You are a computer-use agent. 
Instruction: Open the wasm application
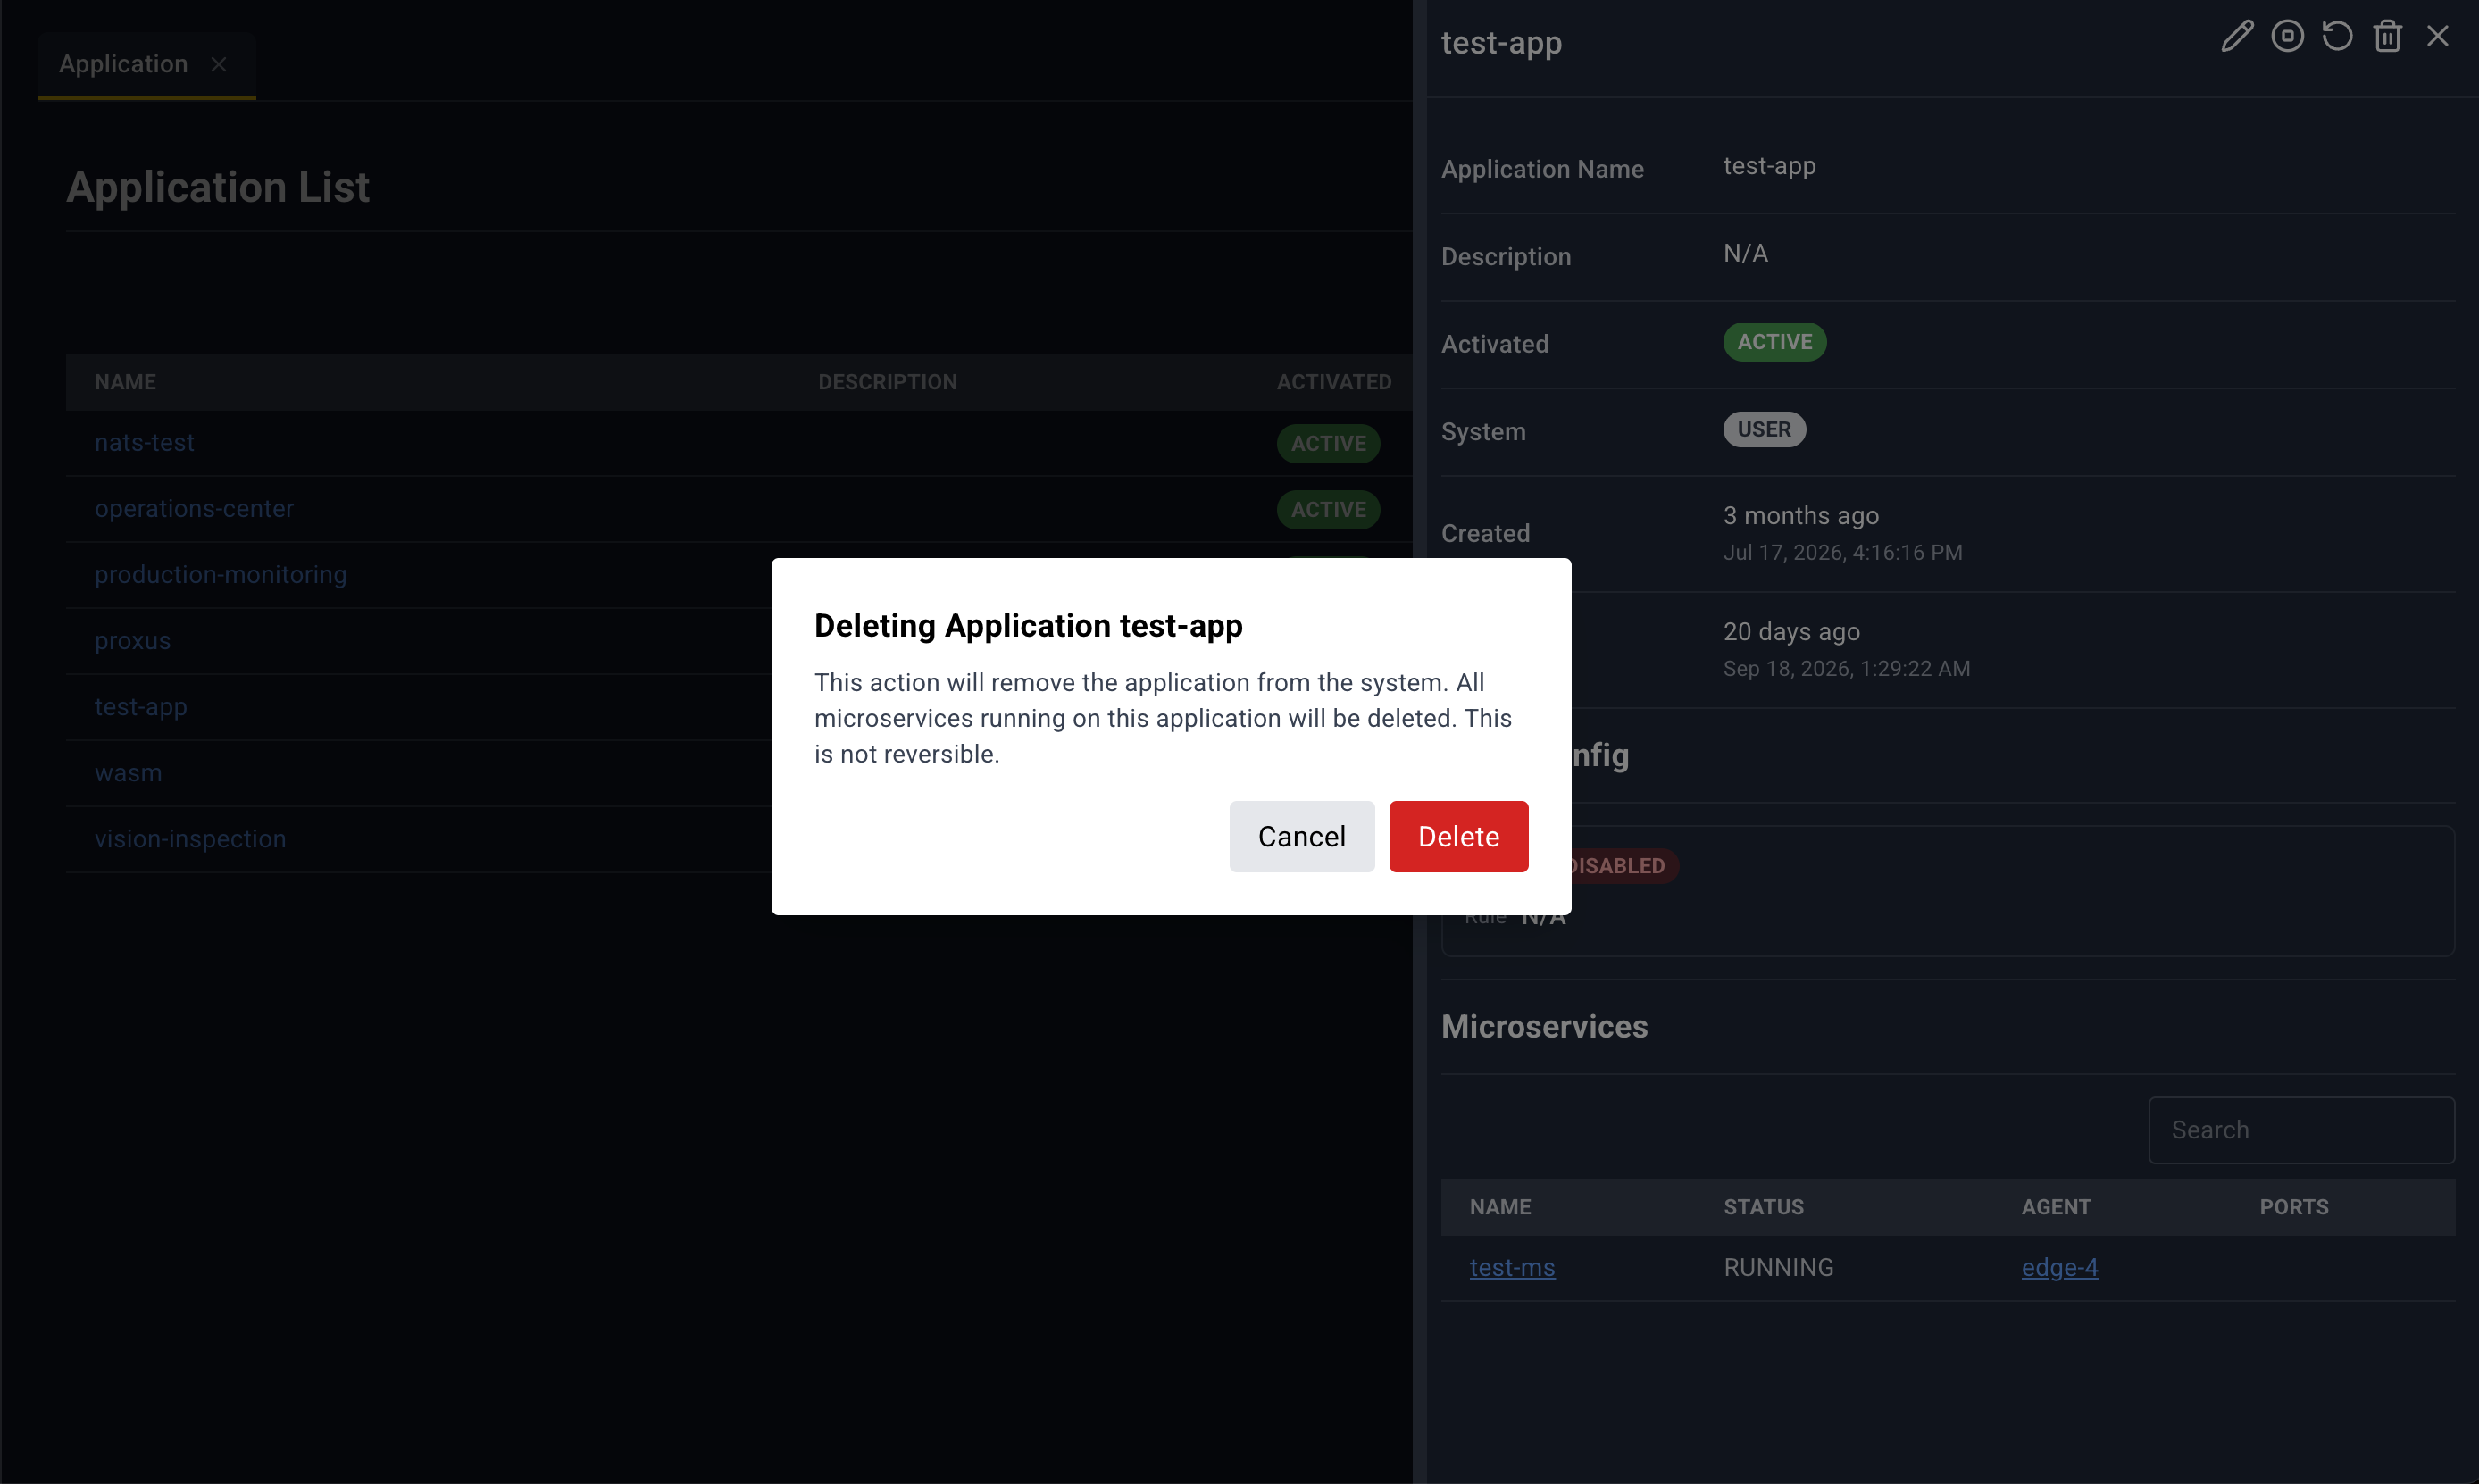click(128, 772)
